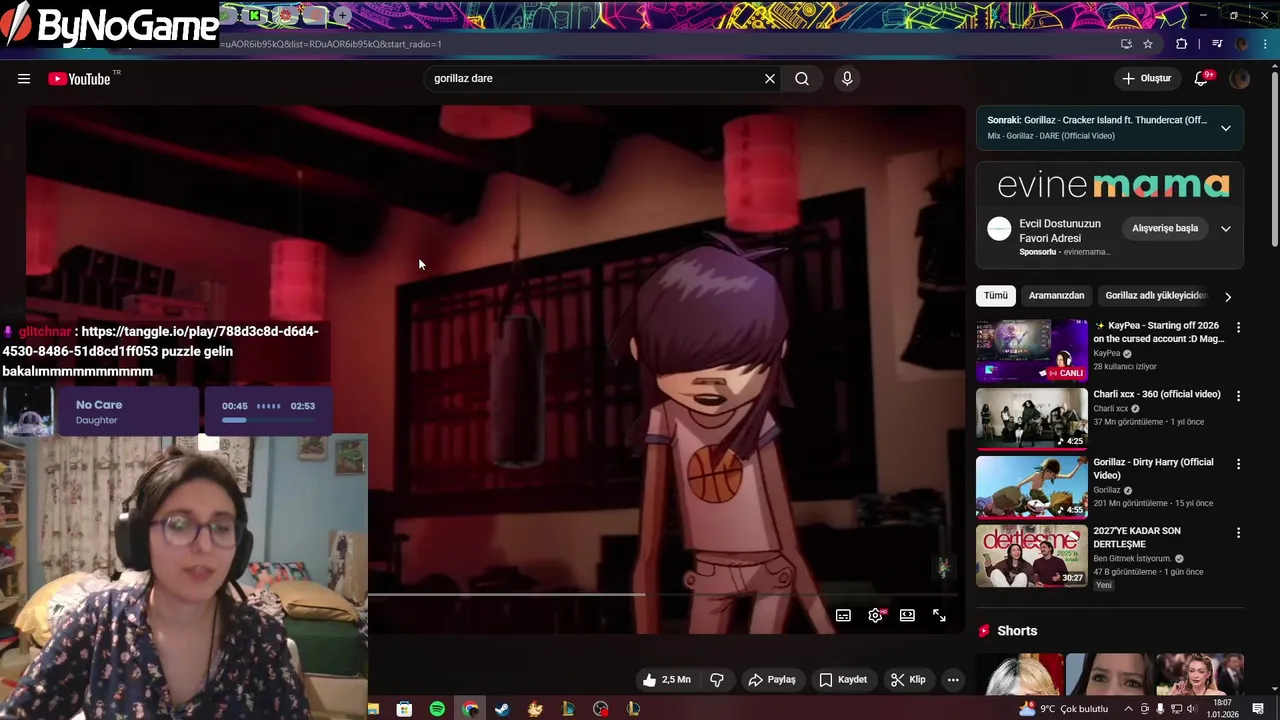
Task: Show hidden tray icons chevron
Action: [x=1129, y=709]
